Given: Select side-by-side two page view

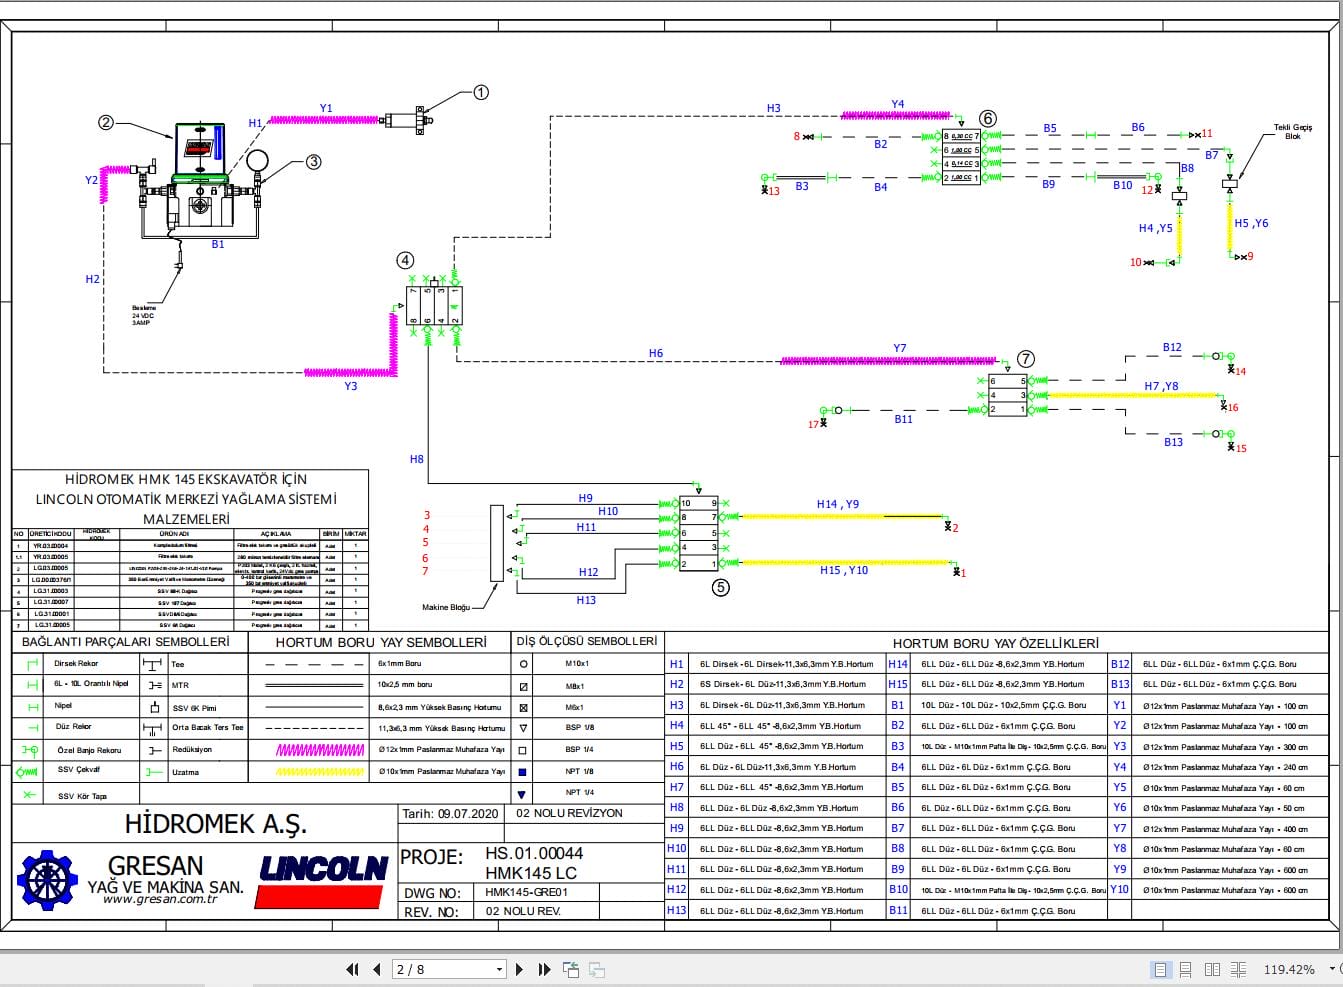Looking at the screenshot, I should 1213,969.
